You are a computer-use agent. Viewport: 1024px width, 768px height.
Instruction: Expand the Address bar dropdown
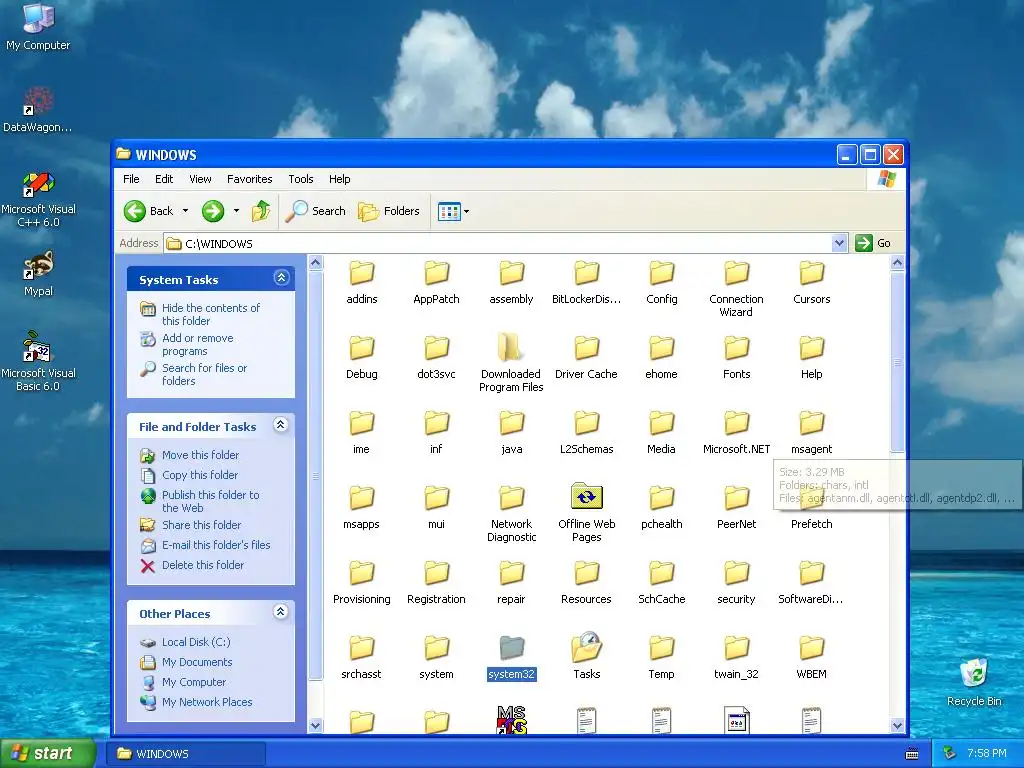(x=839, y=243)
